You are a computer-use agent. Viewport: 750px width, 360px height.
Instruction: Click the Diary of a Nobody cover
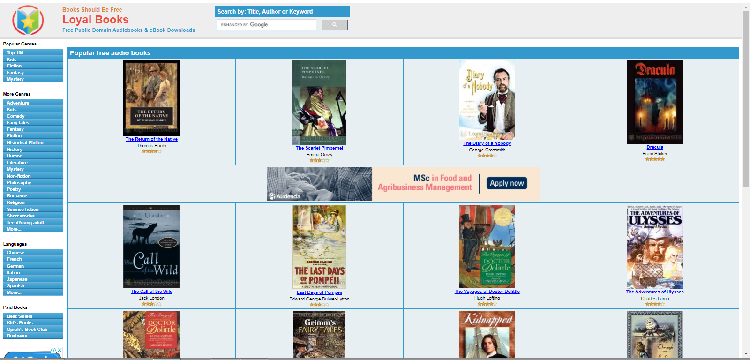487,100
